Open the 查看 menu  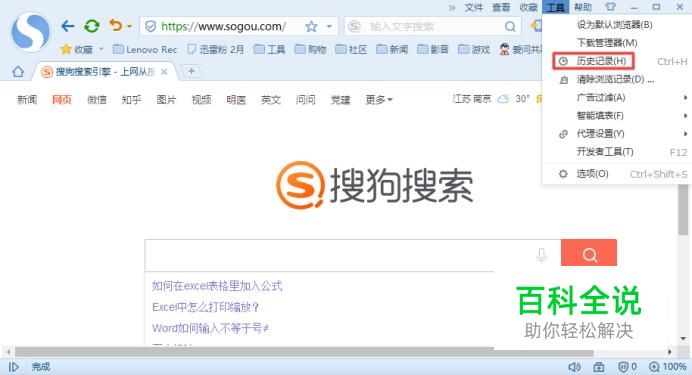pyautogui.click(x=501, y=7)
